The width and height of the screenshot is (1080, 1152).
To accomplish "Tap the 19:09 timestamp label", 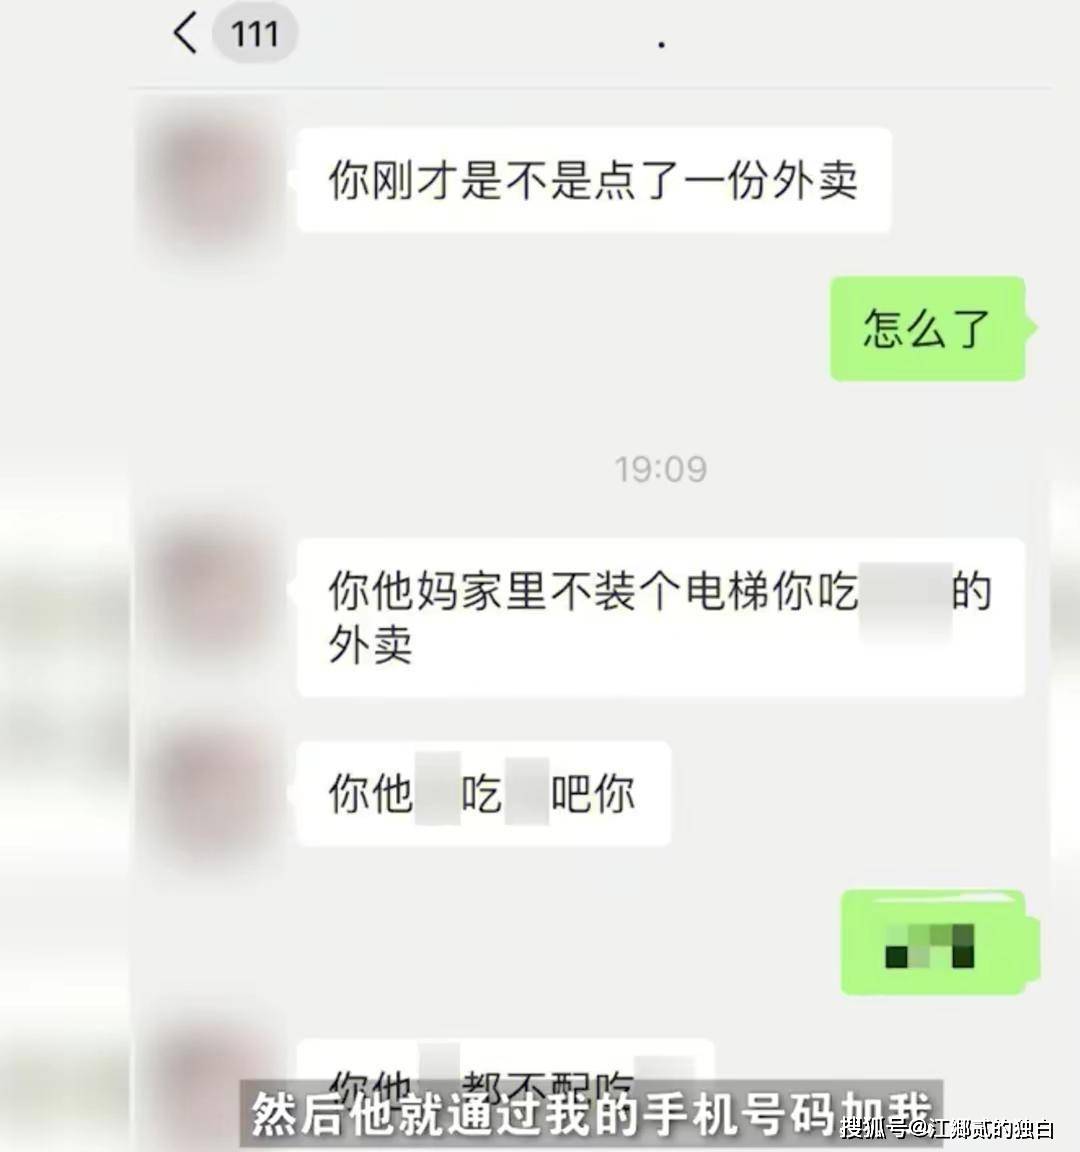I will [660, 469].
